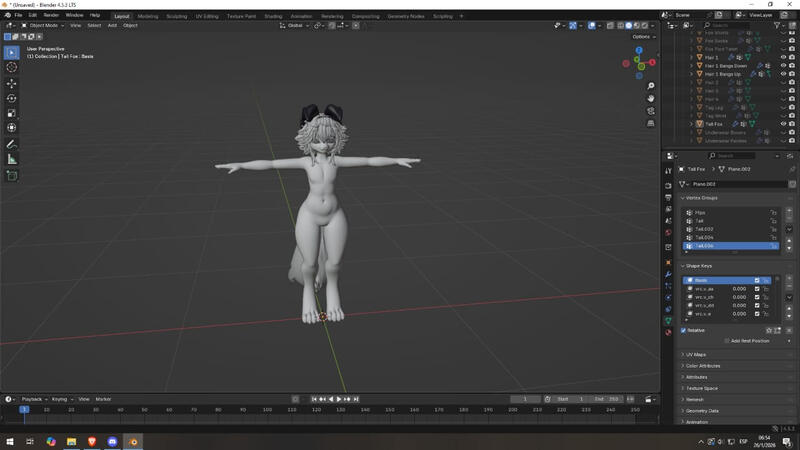The width and height of the screenshot is (800, 450).
Task: Toggle camera view icon in viewport
Action: click(x=651, y=111)
